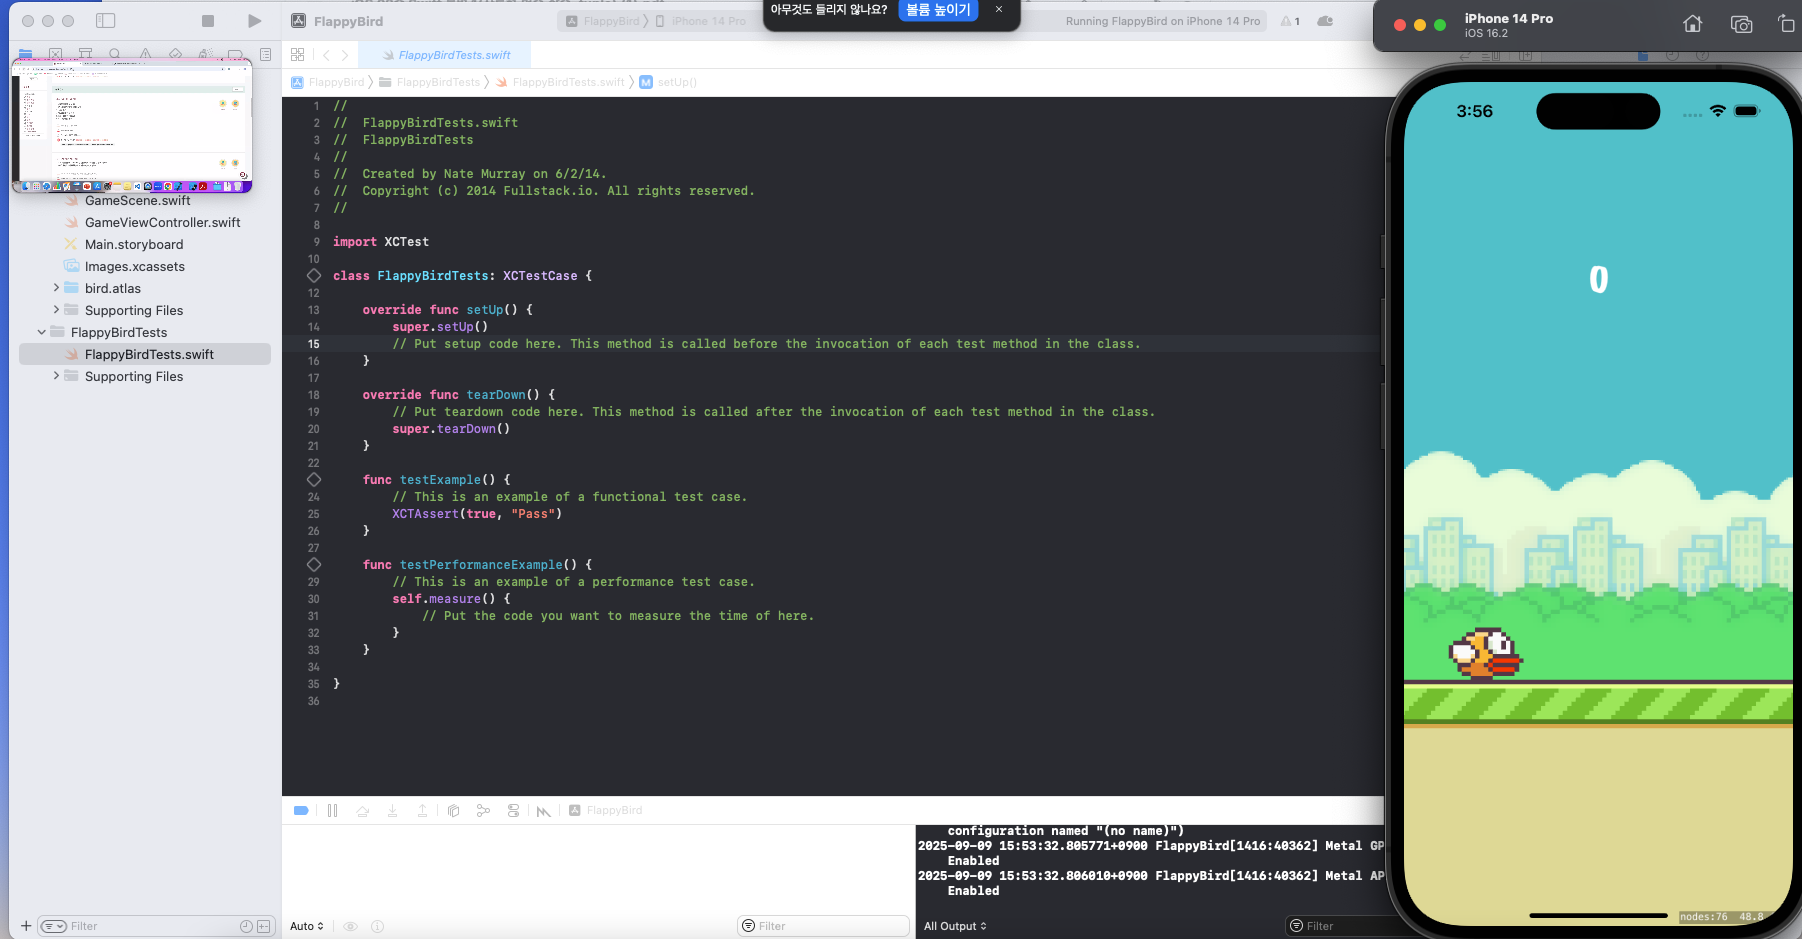Viewport: 1802px width, 939px height.
Task: Rotate the iPhone 14 Pro simulator
Action: pyautogui.click(x=1785, y=24)
